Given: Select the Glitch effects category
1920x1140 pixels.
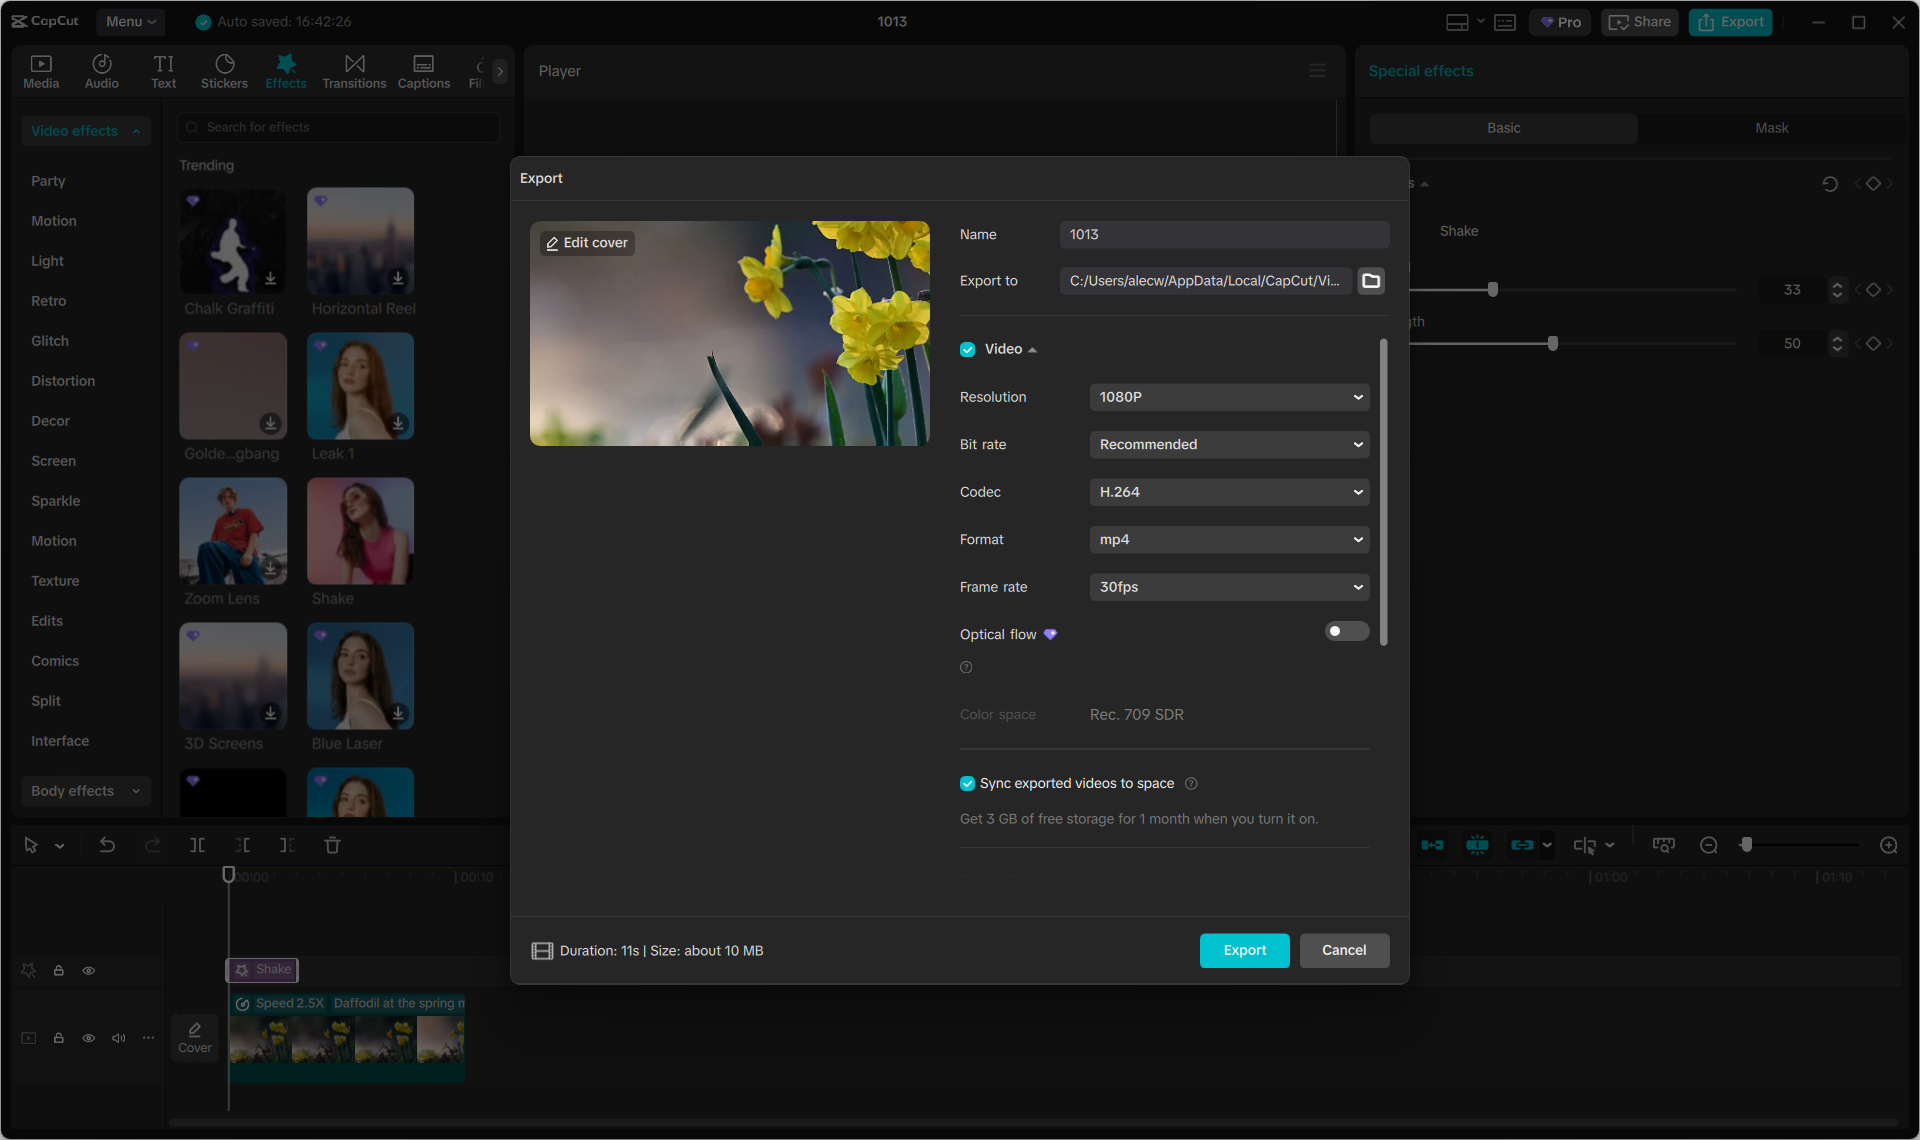Looking at the screenshot, I should tap(50, 341).
